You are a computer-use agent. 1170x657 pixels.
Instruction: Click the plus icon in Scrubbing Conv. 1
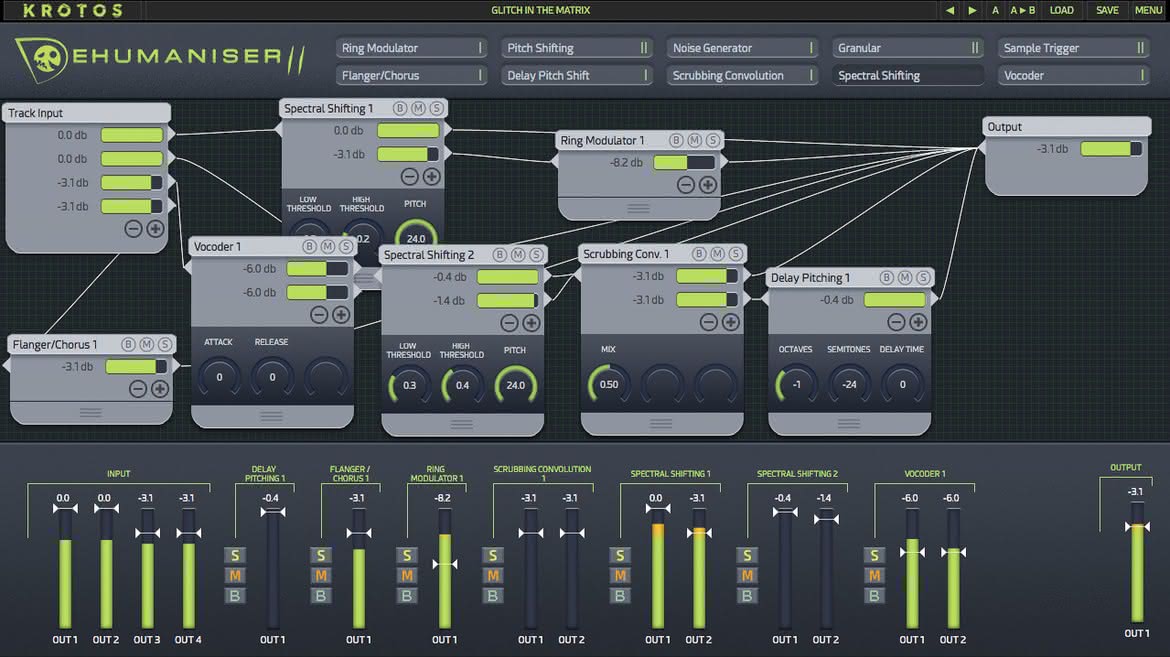click(x=731, y=322)
